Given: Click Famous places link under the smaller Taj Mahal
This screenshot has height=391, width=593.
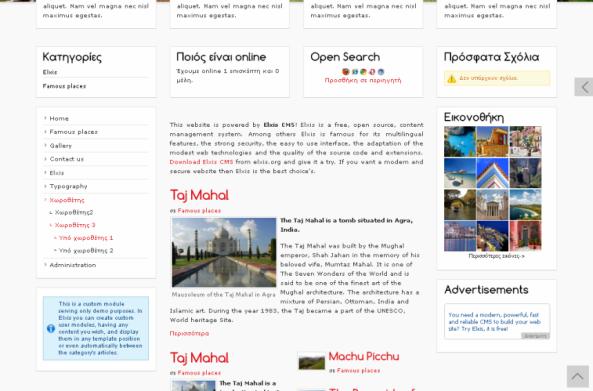Looking at the screenshot, I should pos(199,373).
